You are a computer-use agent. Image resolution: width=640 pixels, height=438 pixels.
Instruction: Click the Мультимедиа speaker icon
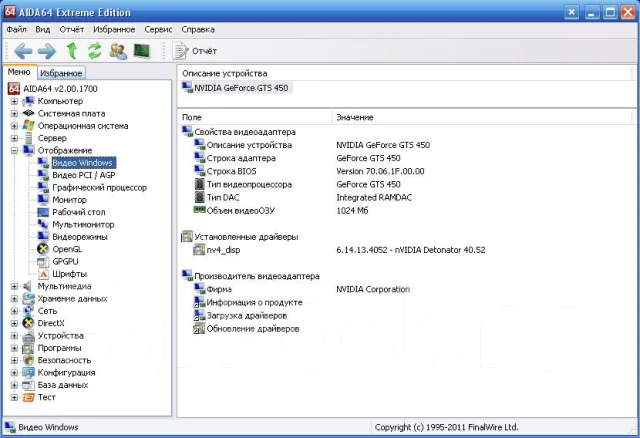coord(27,286)
